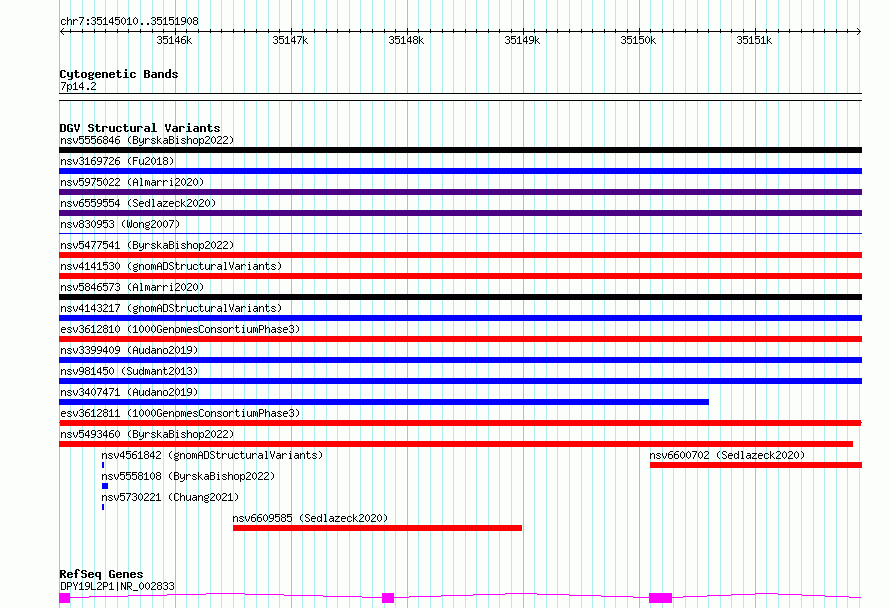Click the red bar under esv3612810
890x608 pixels.
[460, 339]
